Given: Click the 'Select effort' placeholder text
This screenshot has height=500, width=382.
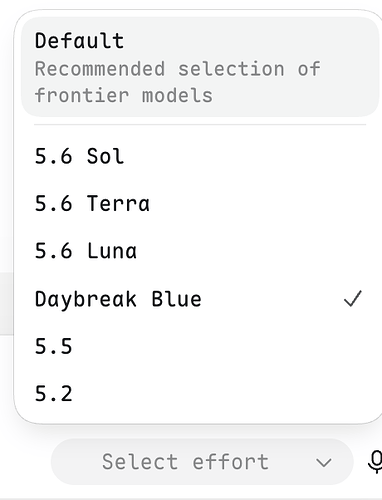Looking at the screenshot, I should pyautogui.click(x=185, y=462).
